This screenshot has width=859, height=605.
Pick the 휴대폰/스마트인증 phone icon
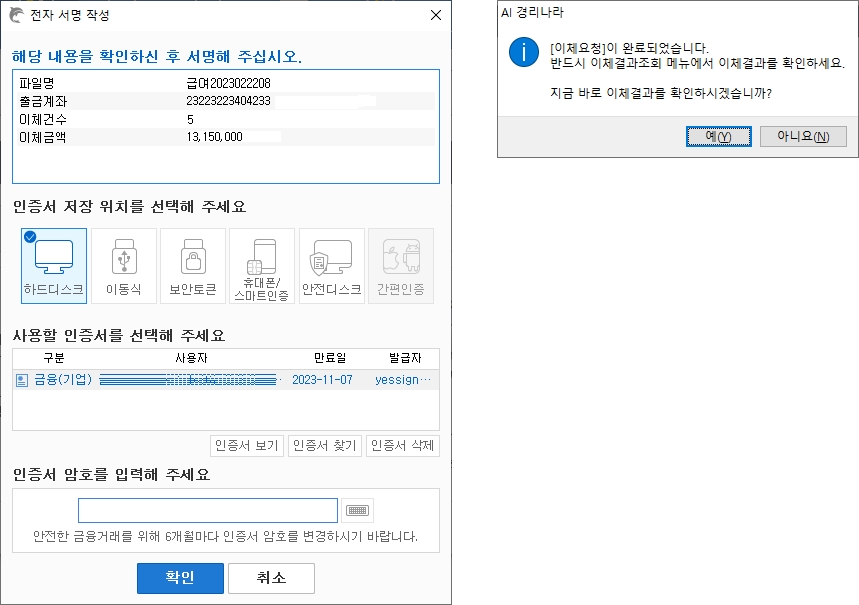(x=262, y=266)
